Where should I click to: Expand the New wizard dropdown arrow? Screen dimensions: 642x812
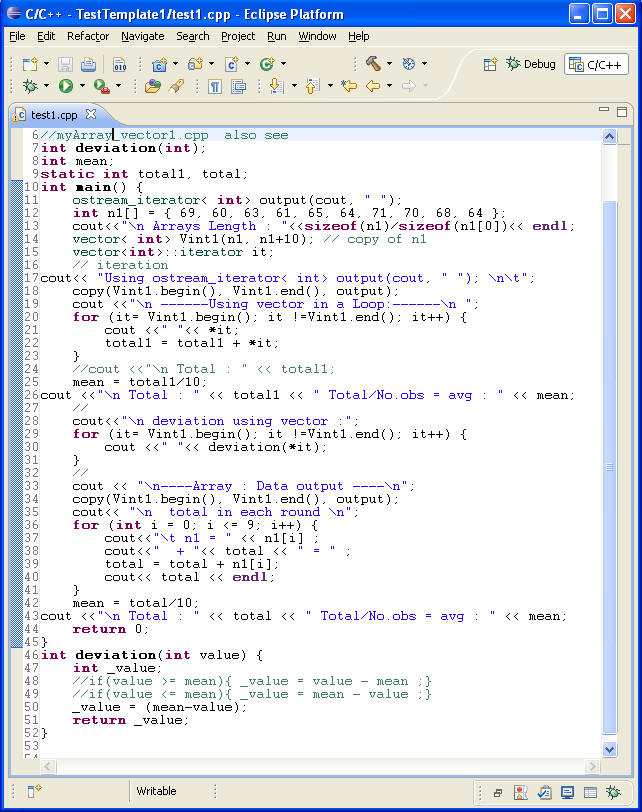tap(46, 64)
